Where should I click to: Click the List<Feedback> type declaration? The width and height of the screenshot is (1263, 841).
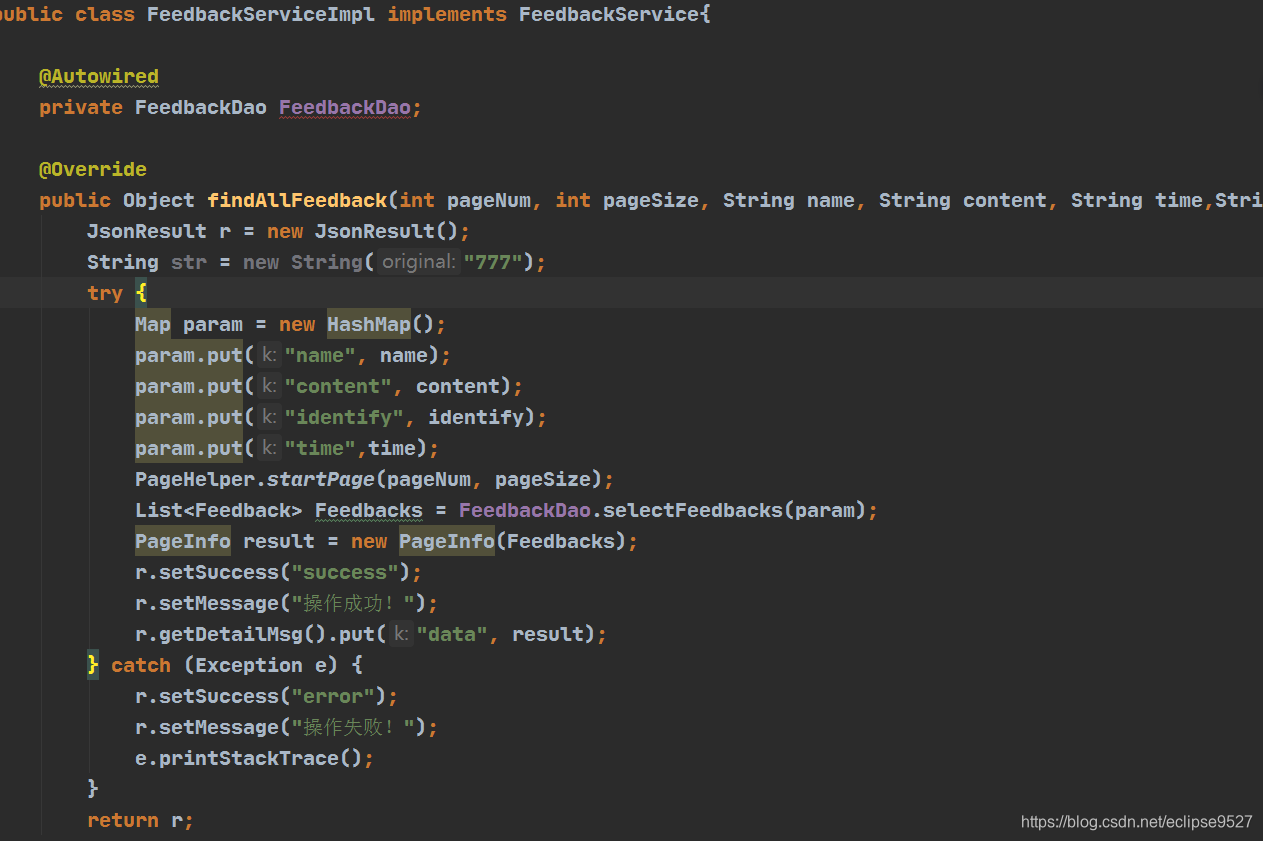coord(219,510)
